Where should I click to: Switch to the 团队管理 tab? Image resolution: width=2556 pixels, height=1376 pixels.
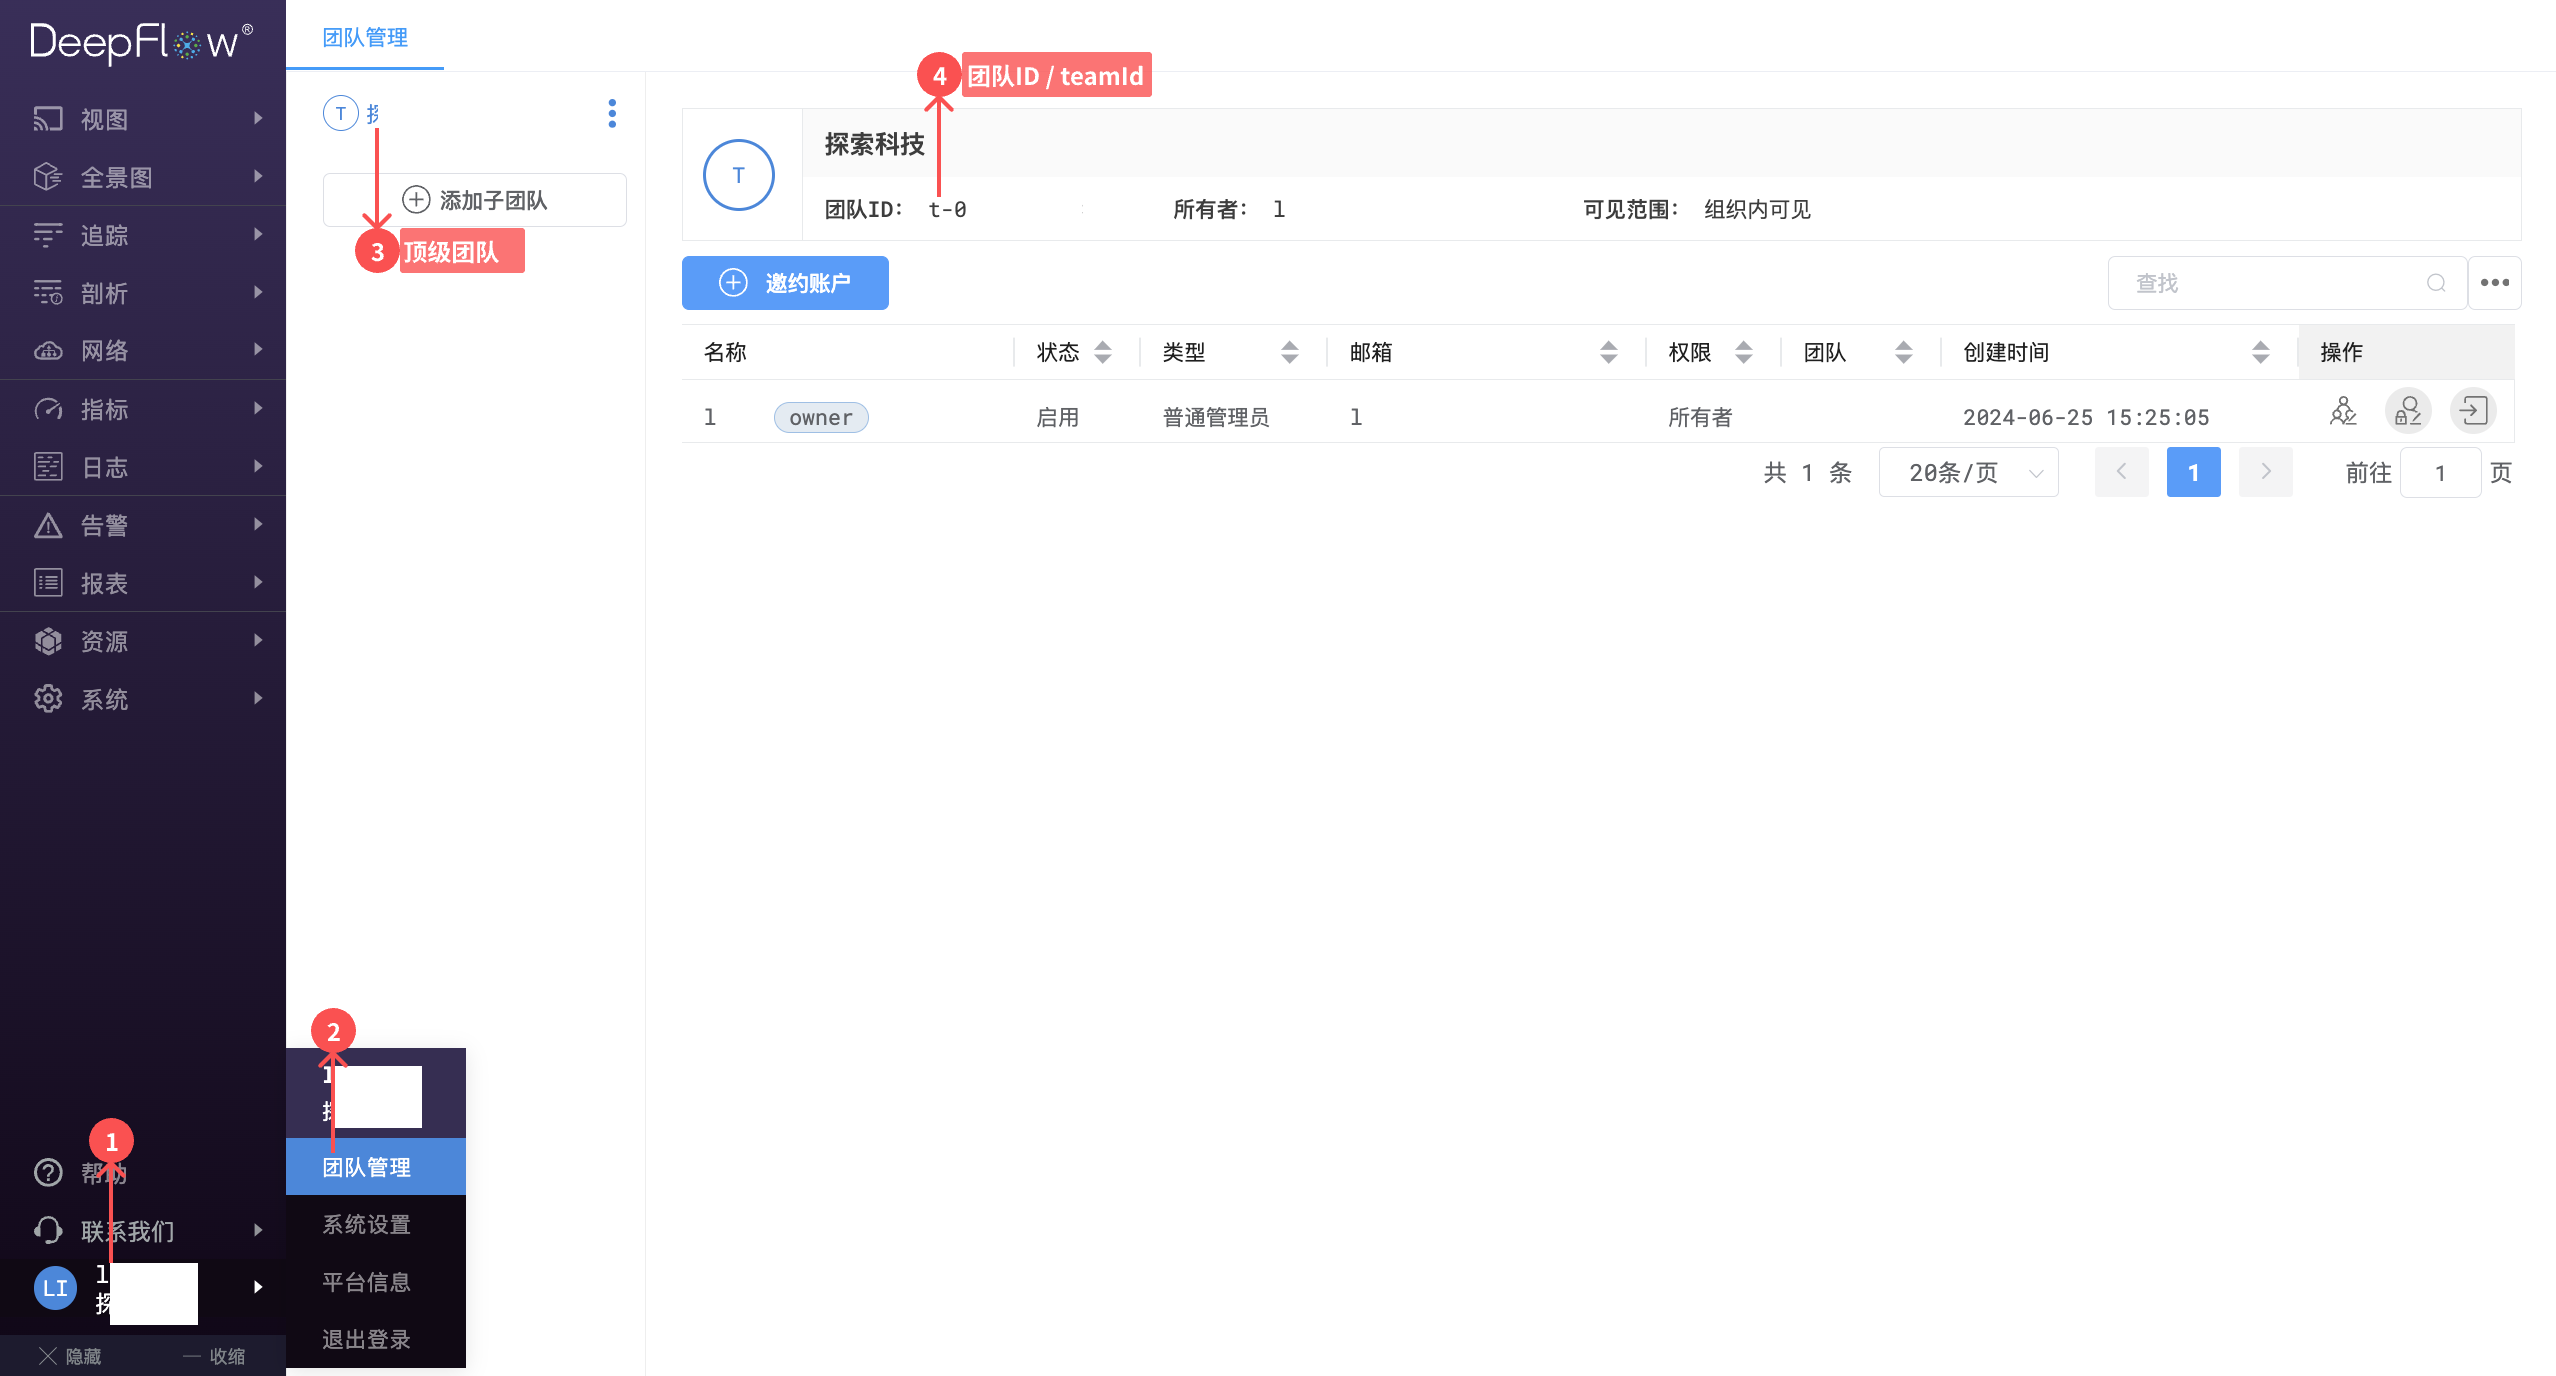[365, 37]
